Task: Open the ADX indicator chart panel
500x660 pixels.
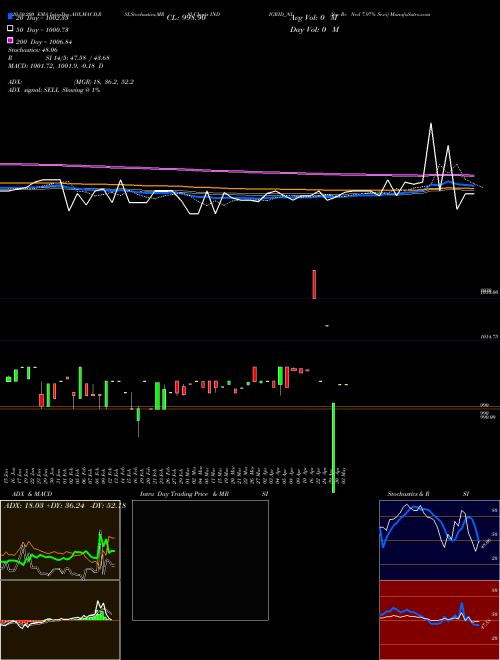Action: pyautogui.click(x=60, y=540)
